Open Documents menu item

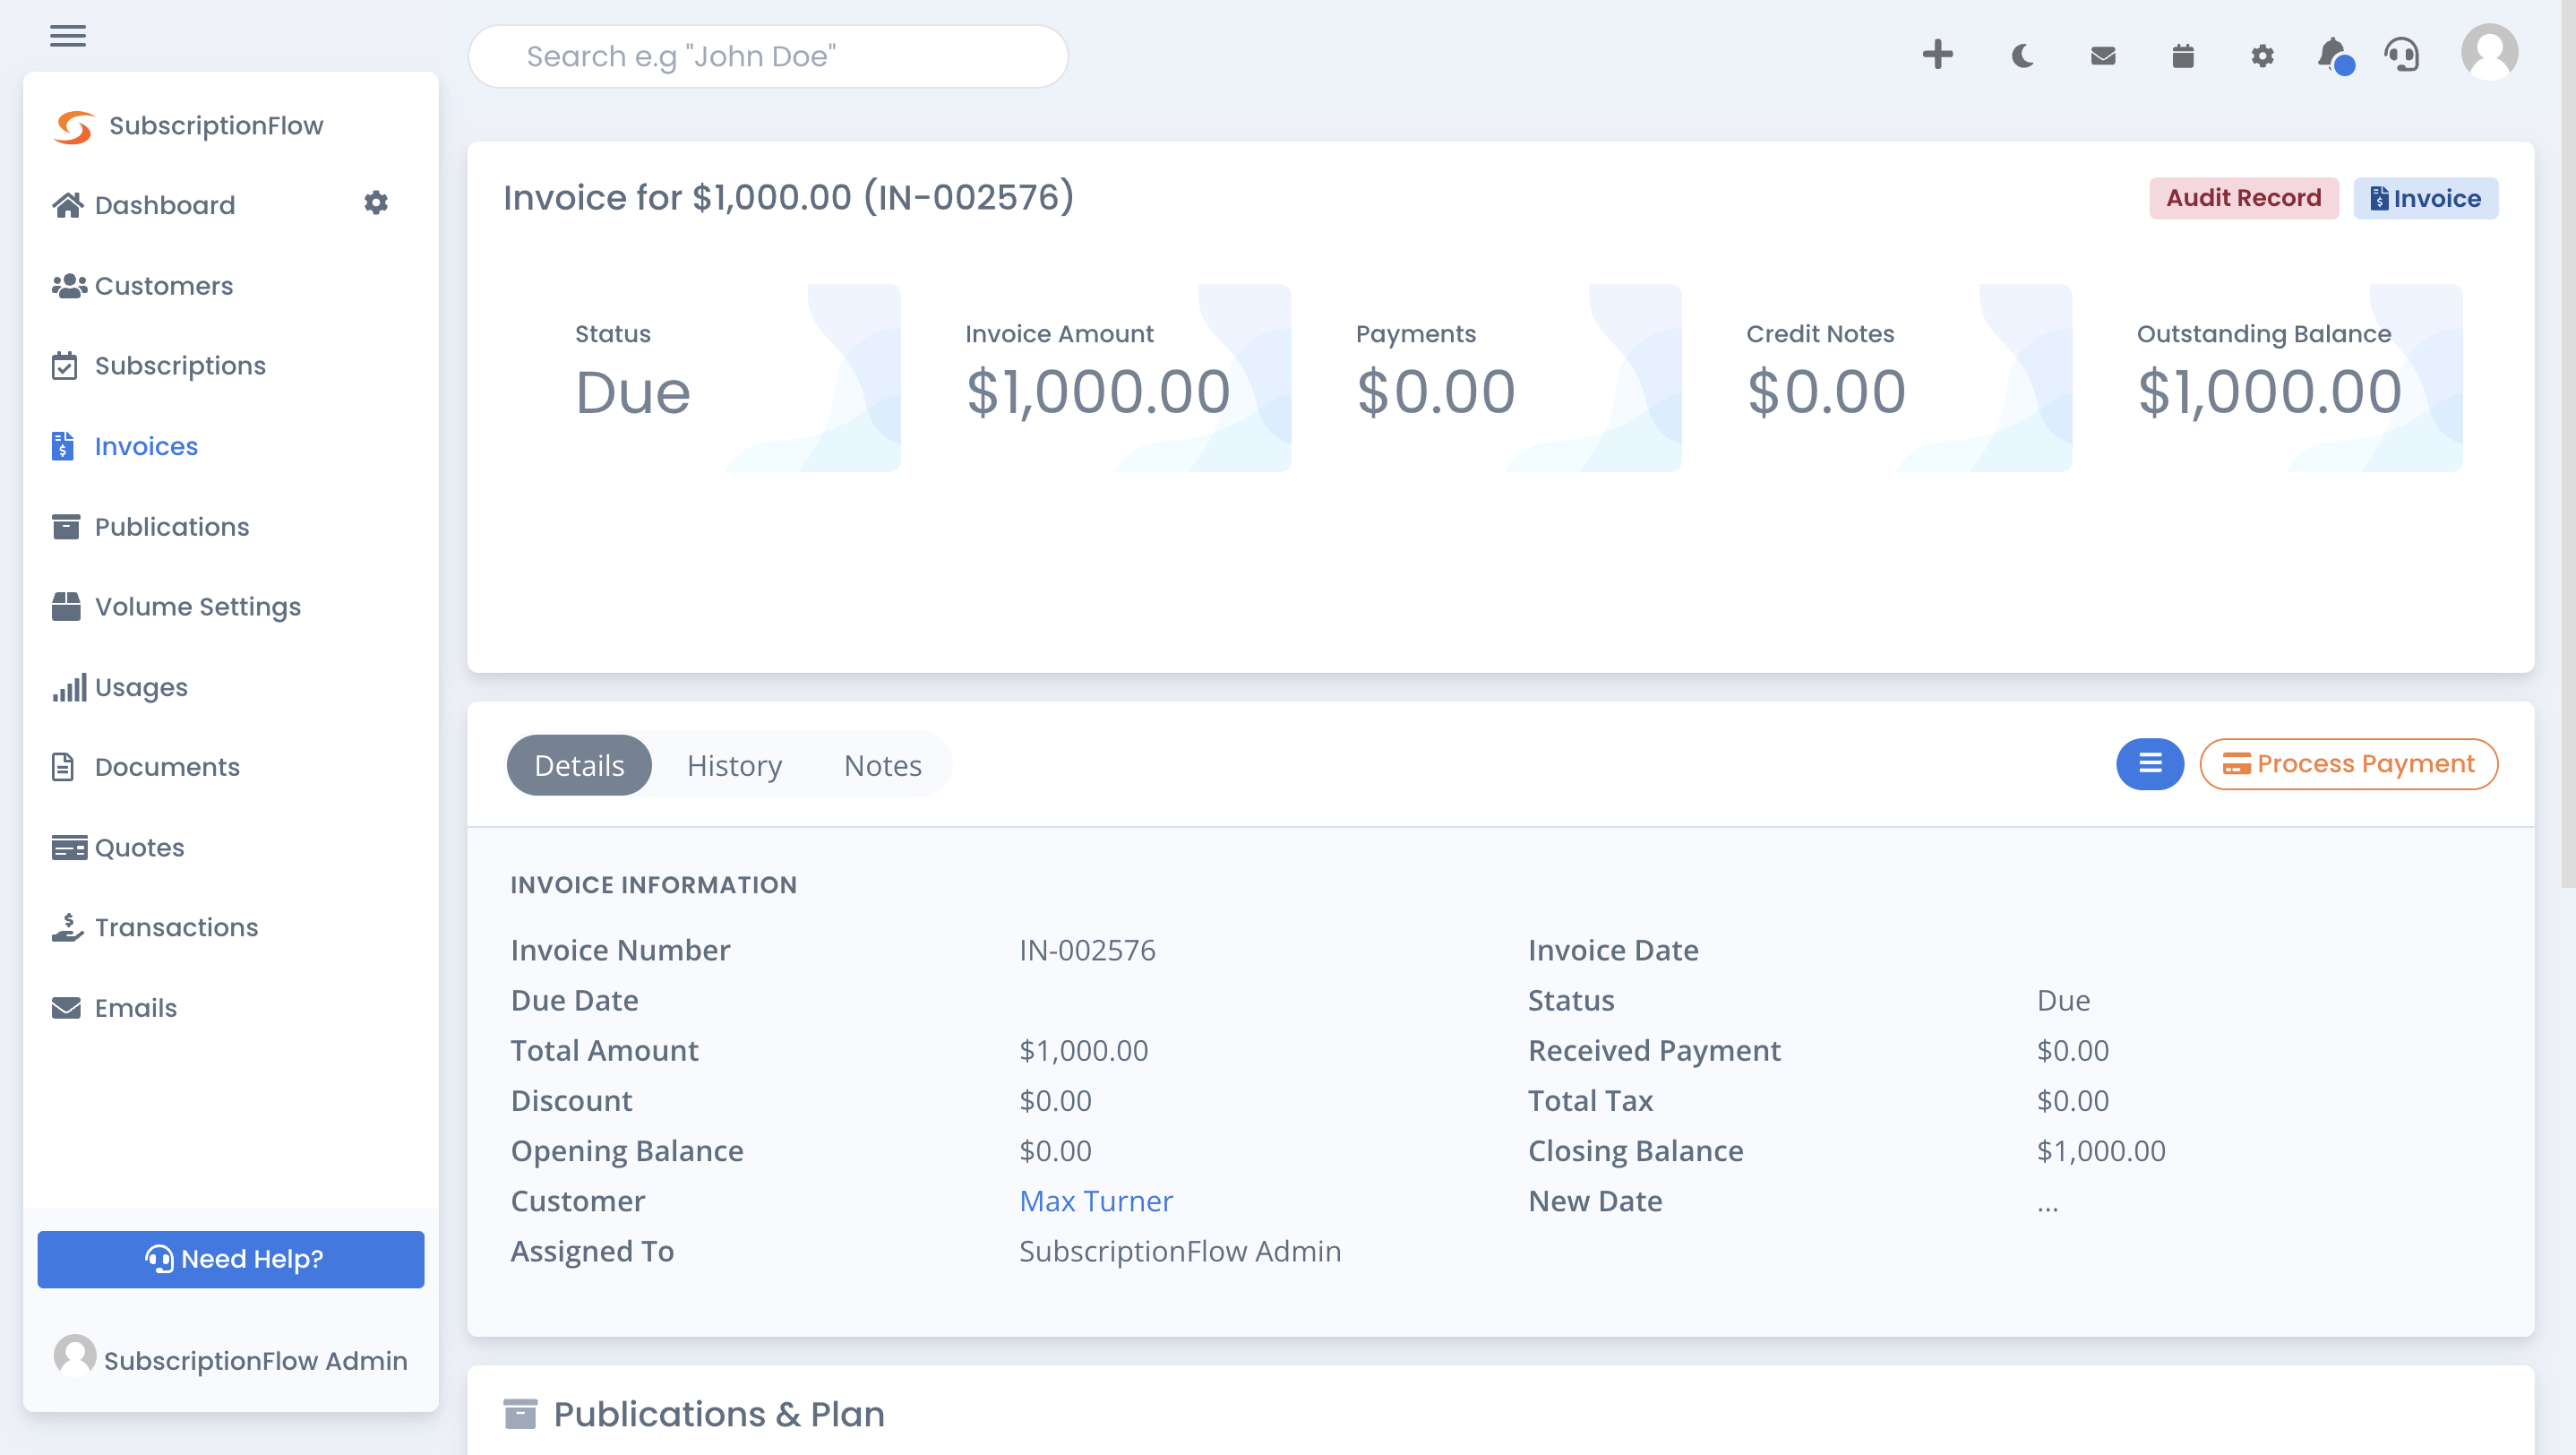167,767
